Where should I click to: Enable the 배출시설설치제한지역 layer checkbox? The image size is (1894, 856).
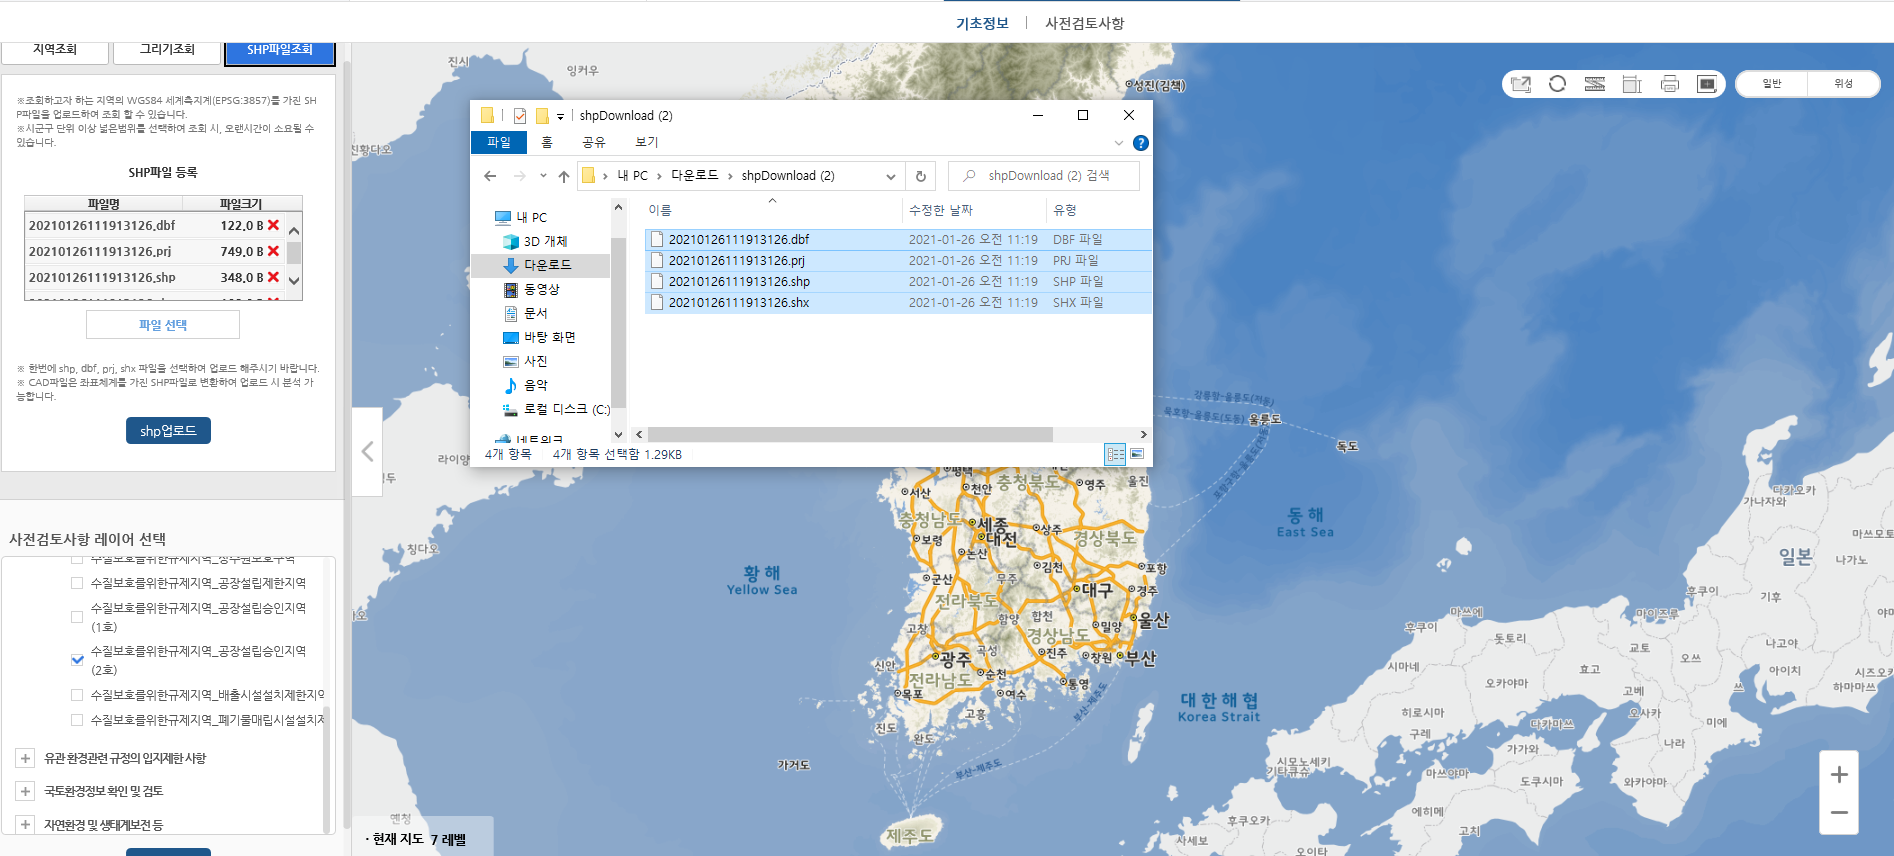click(x=77, y=694)
